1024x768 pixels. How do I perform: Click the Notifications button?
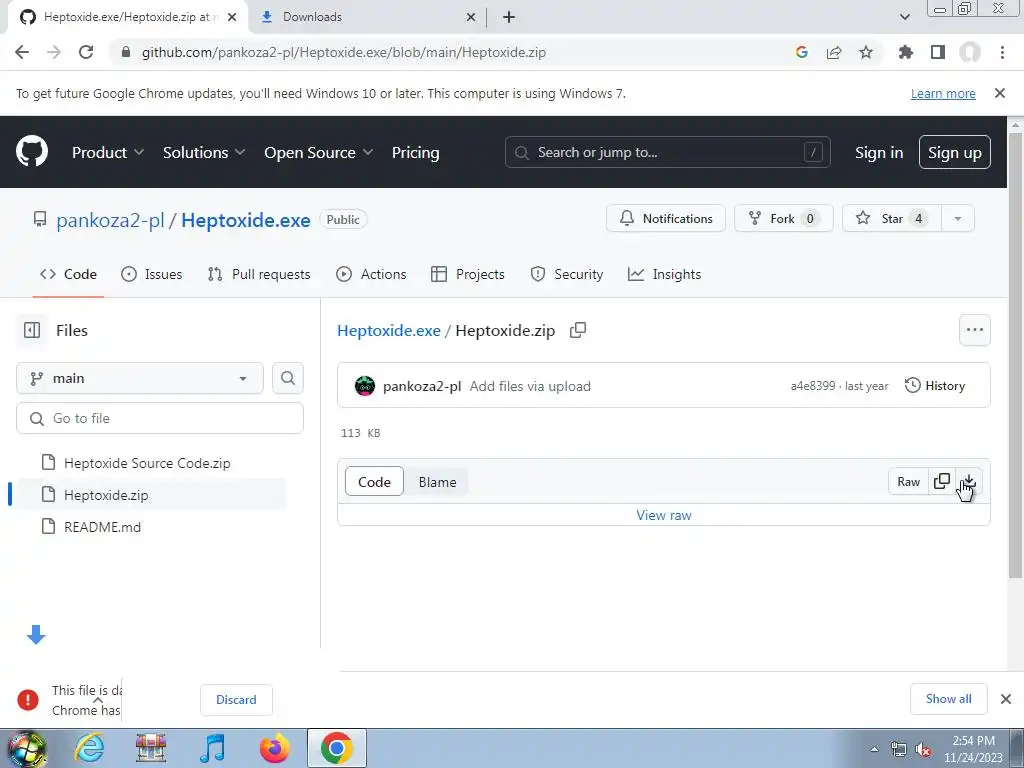click(665, 219)
